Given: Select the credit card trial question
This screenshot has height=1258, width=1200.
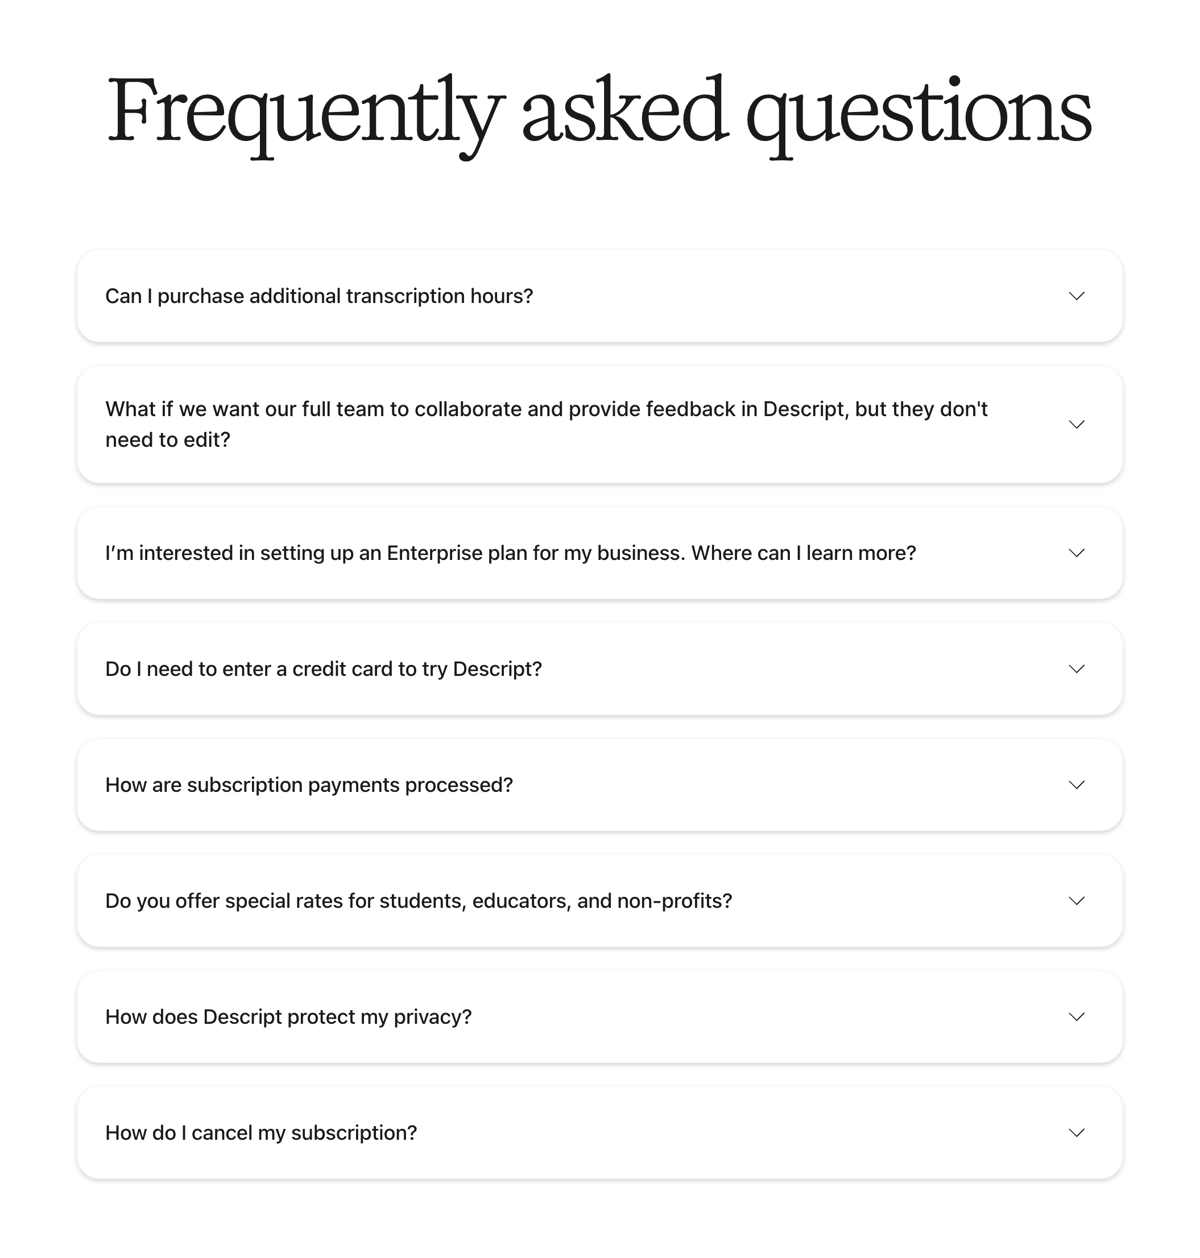Looking at the screenshot, I should coord(323,669).
